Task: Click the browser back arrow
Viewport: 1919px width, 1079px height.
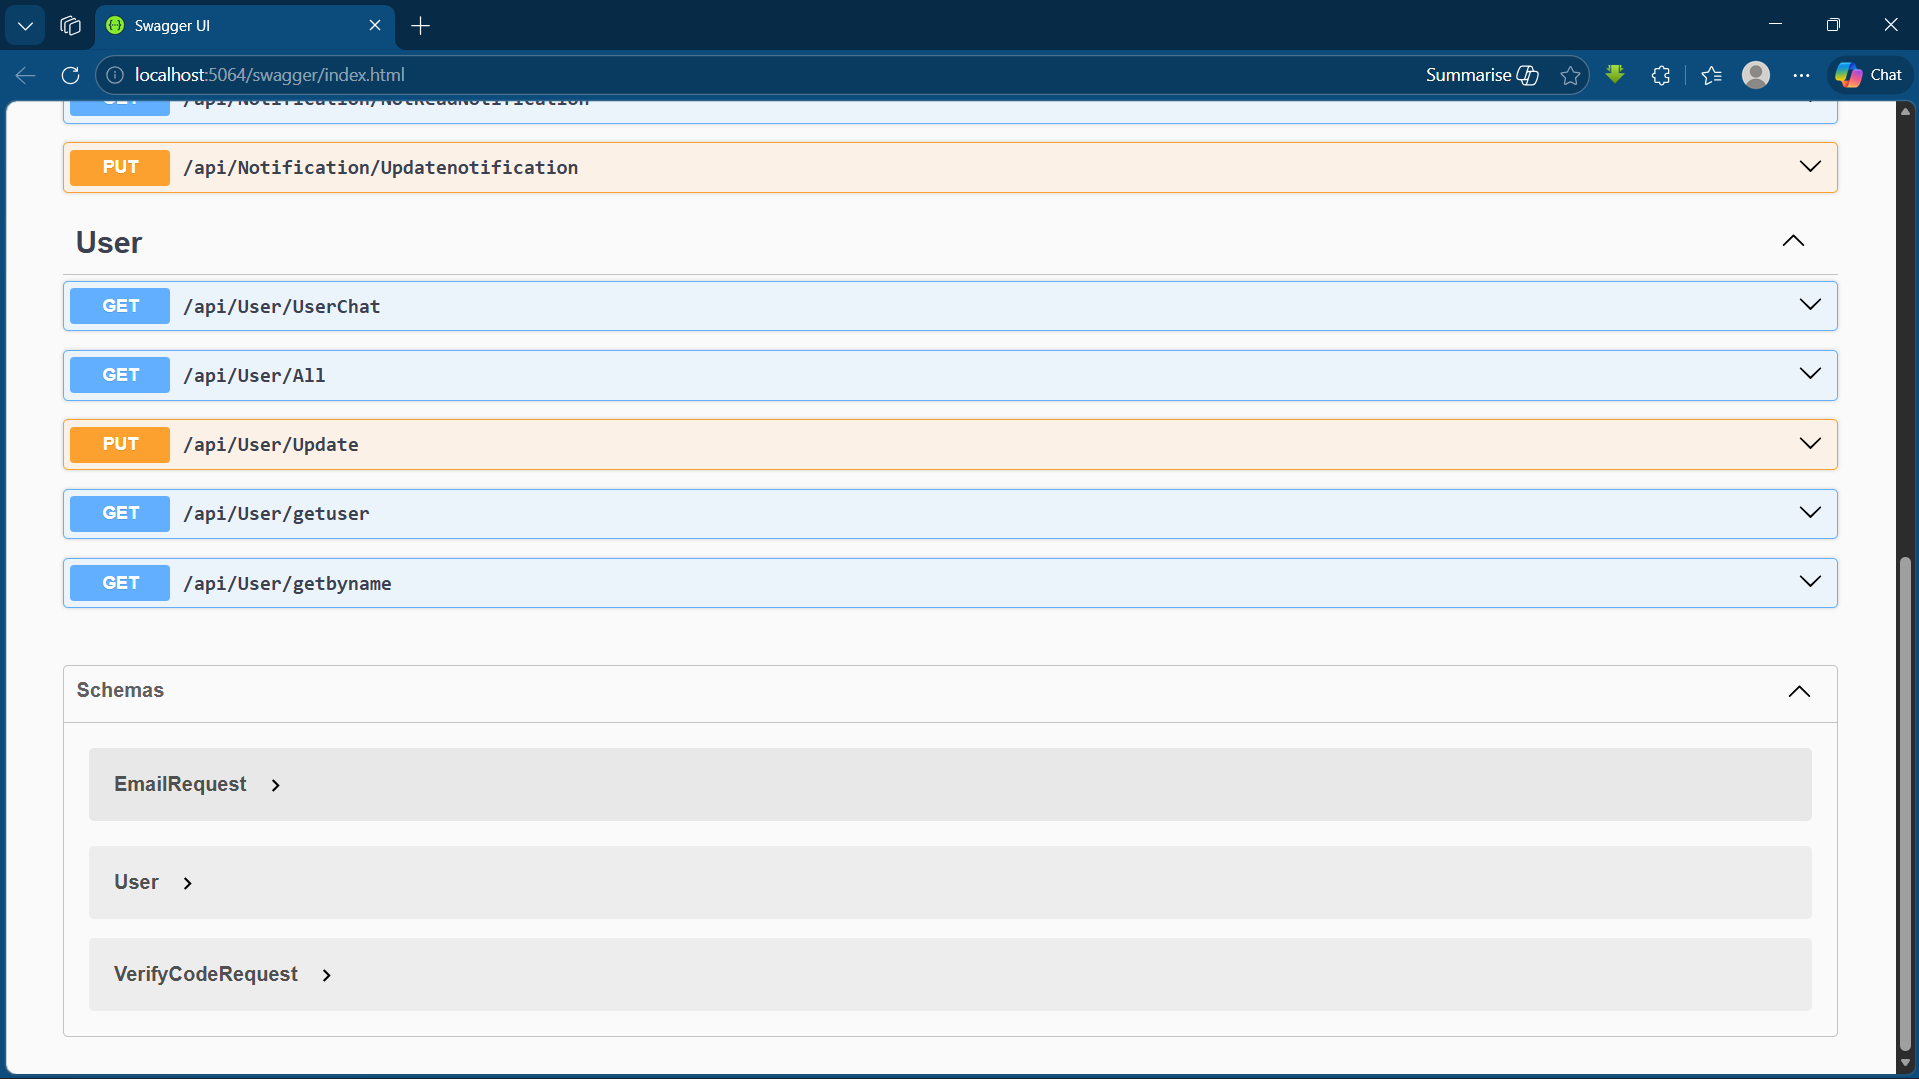Action: [26, 75]
